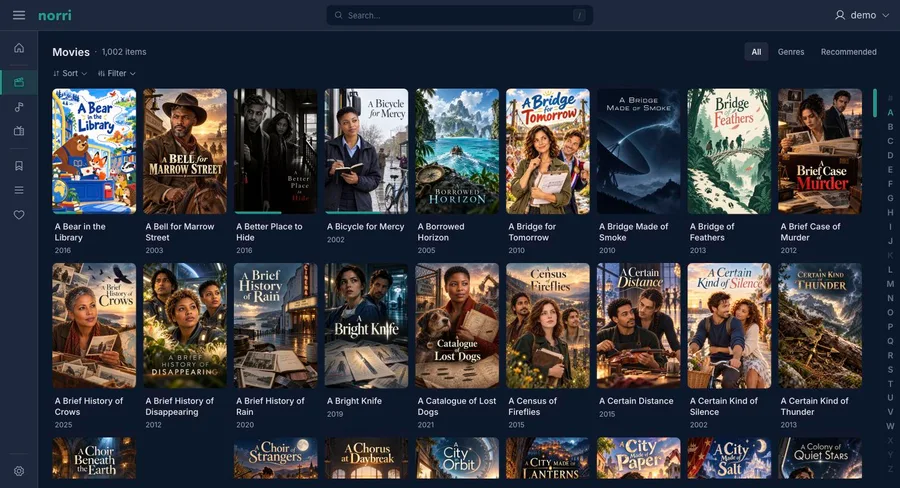Open A Bright Knife poster
Screen dimensions: 900x488
tap(366, 326)
